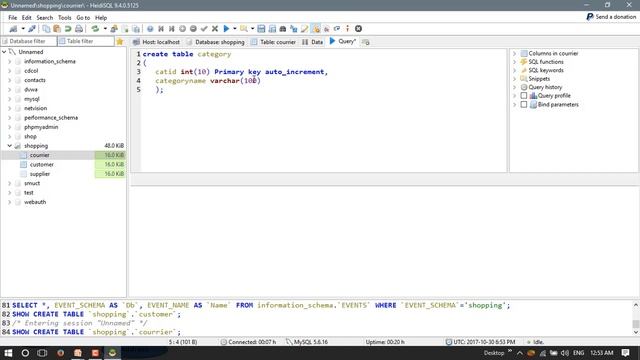The width and height of the screenshot is (640, 360).
Task: Click the Save SQL to file icon
Action: pyautogui.click(x=261, y=29)
